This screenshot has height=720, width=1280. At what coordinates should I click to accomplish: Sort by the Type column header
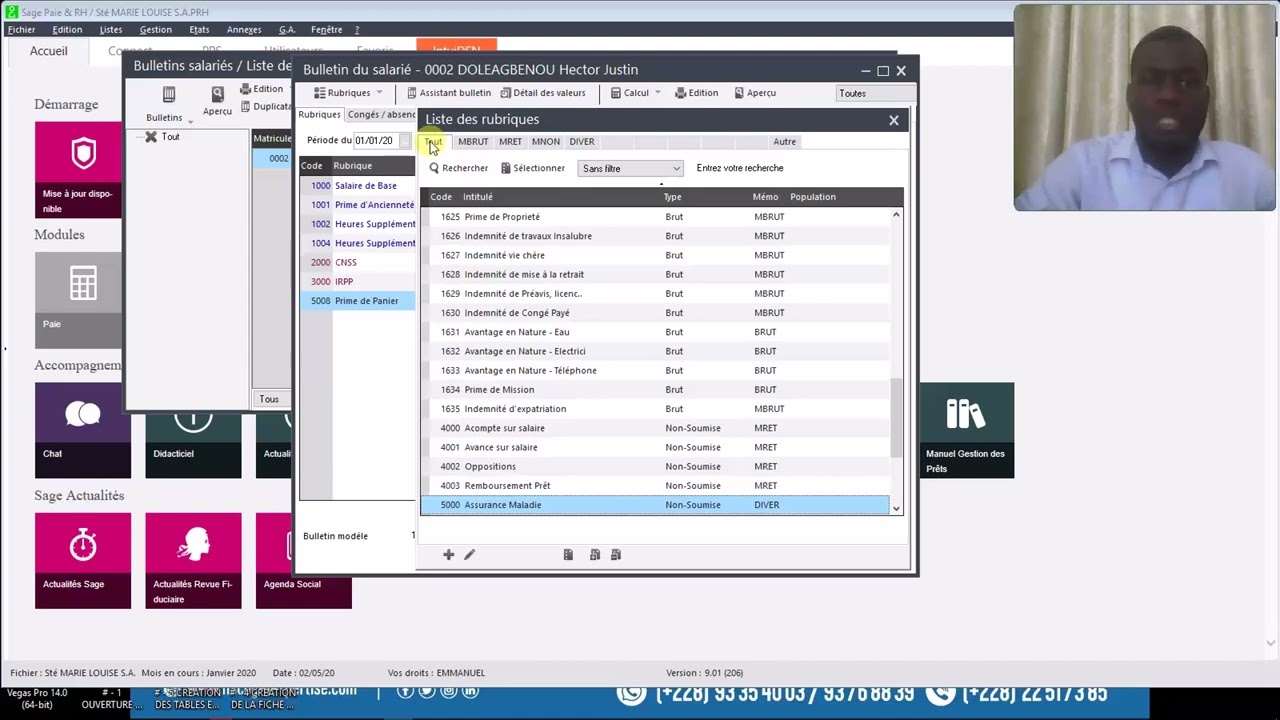pyautogui.click(x=673, y=197)
